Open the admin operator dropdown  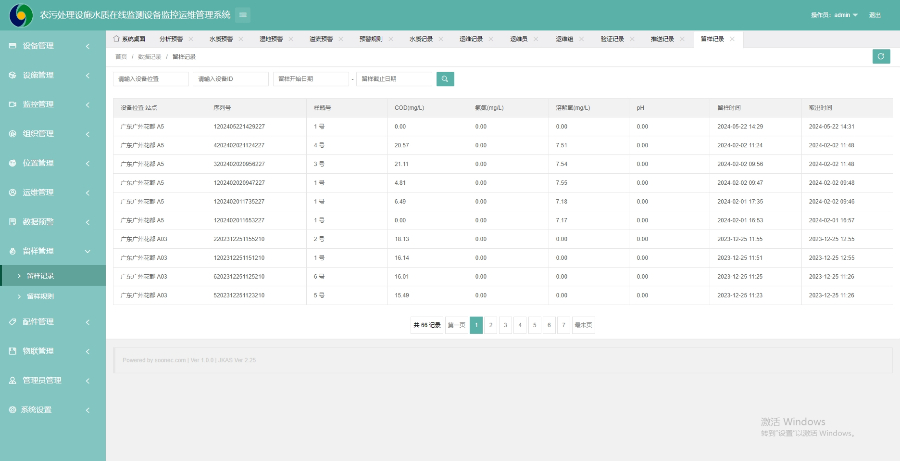point(834,15)
